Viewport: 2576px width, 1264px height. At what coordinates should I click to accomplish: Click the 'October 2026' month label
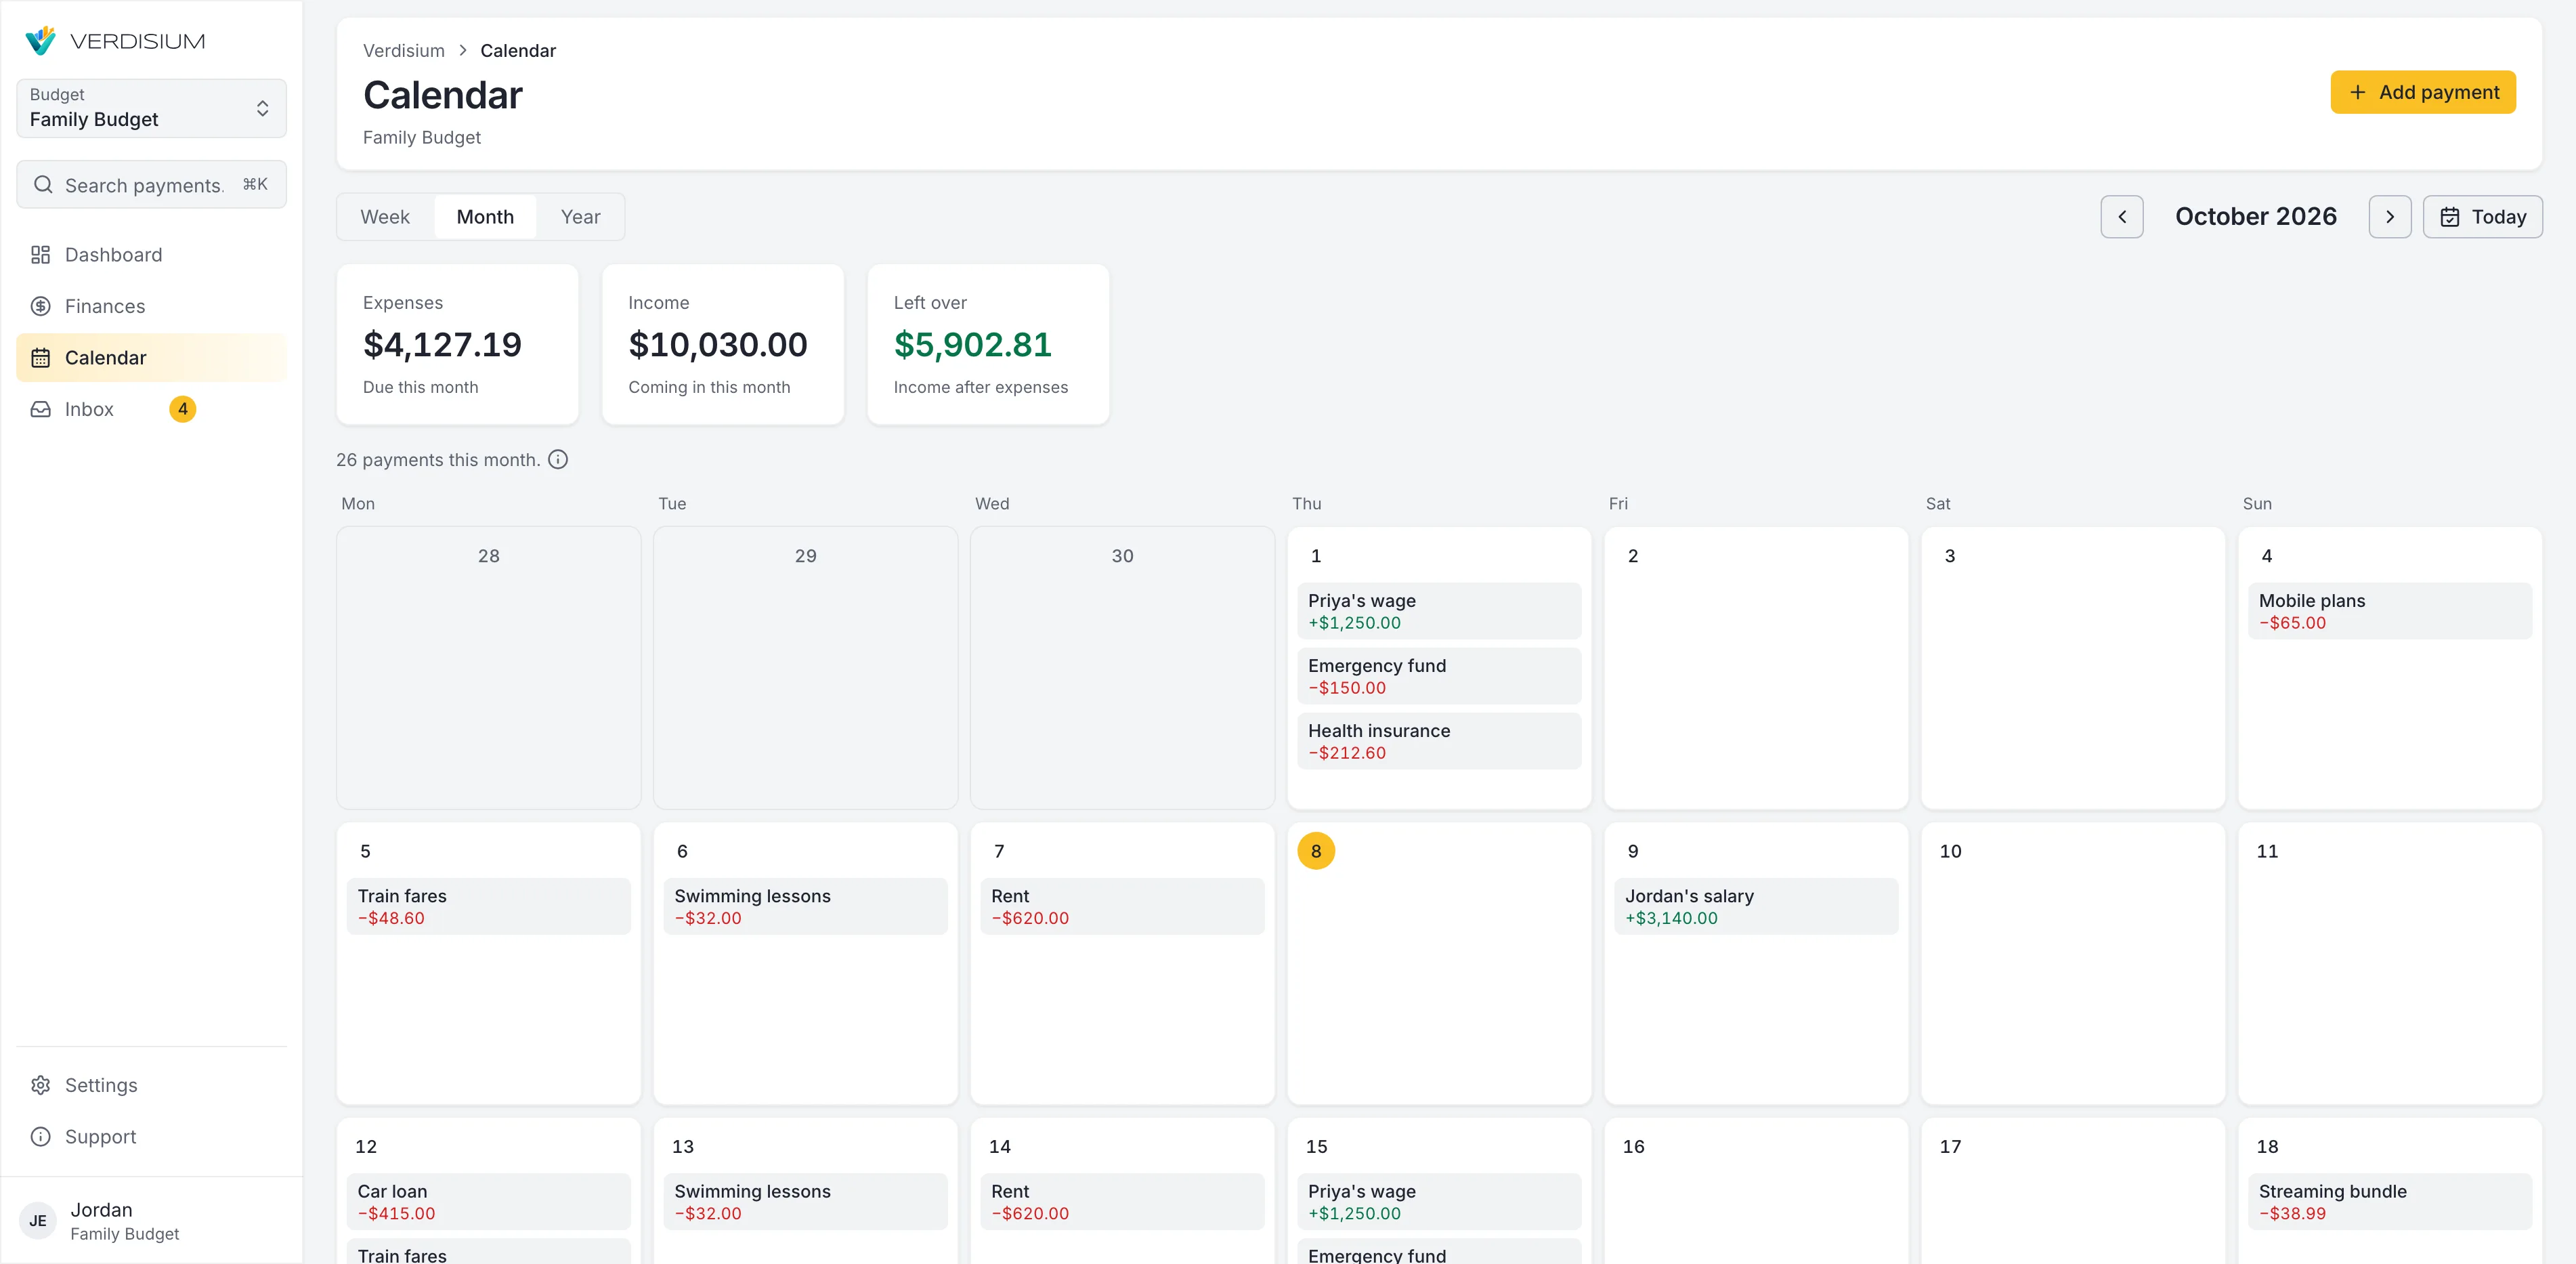[x=2255, y=217]
